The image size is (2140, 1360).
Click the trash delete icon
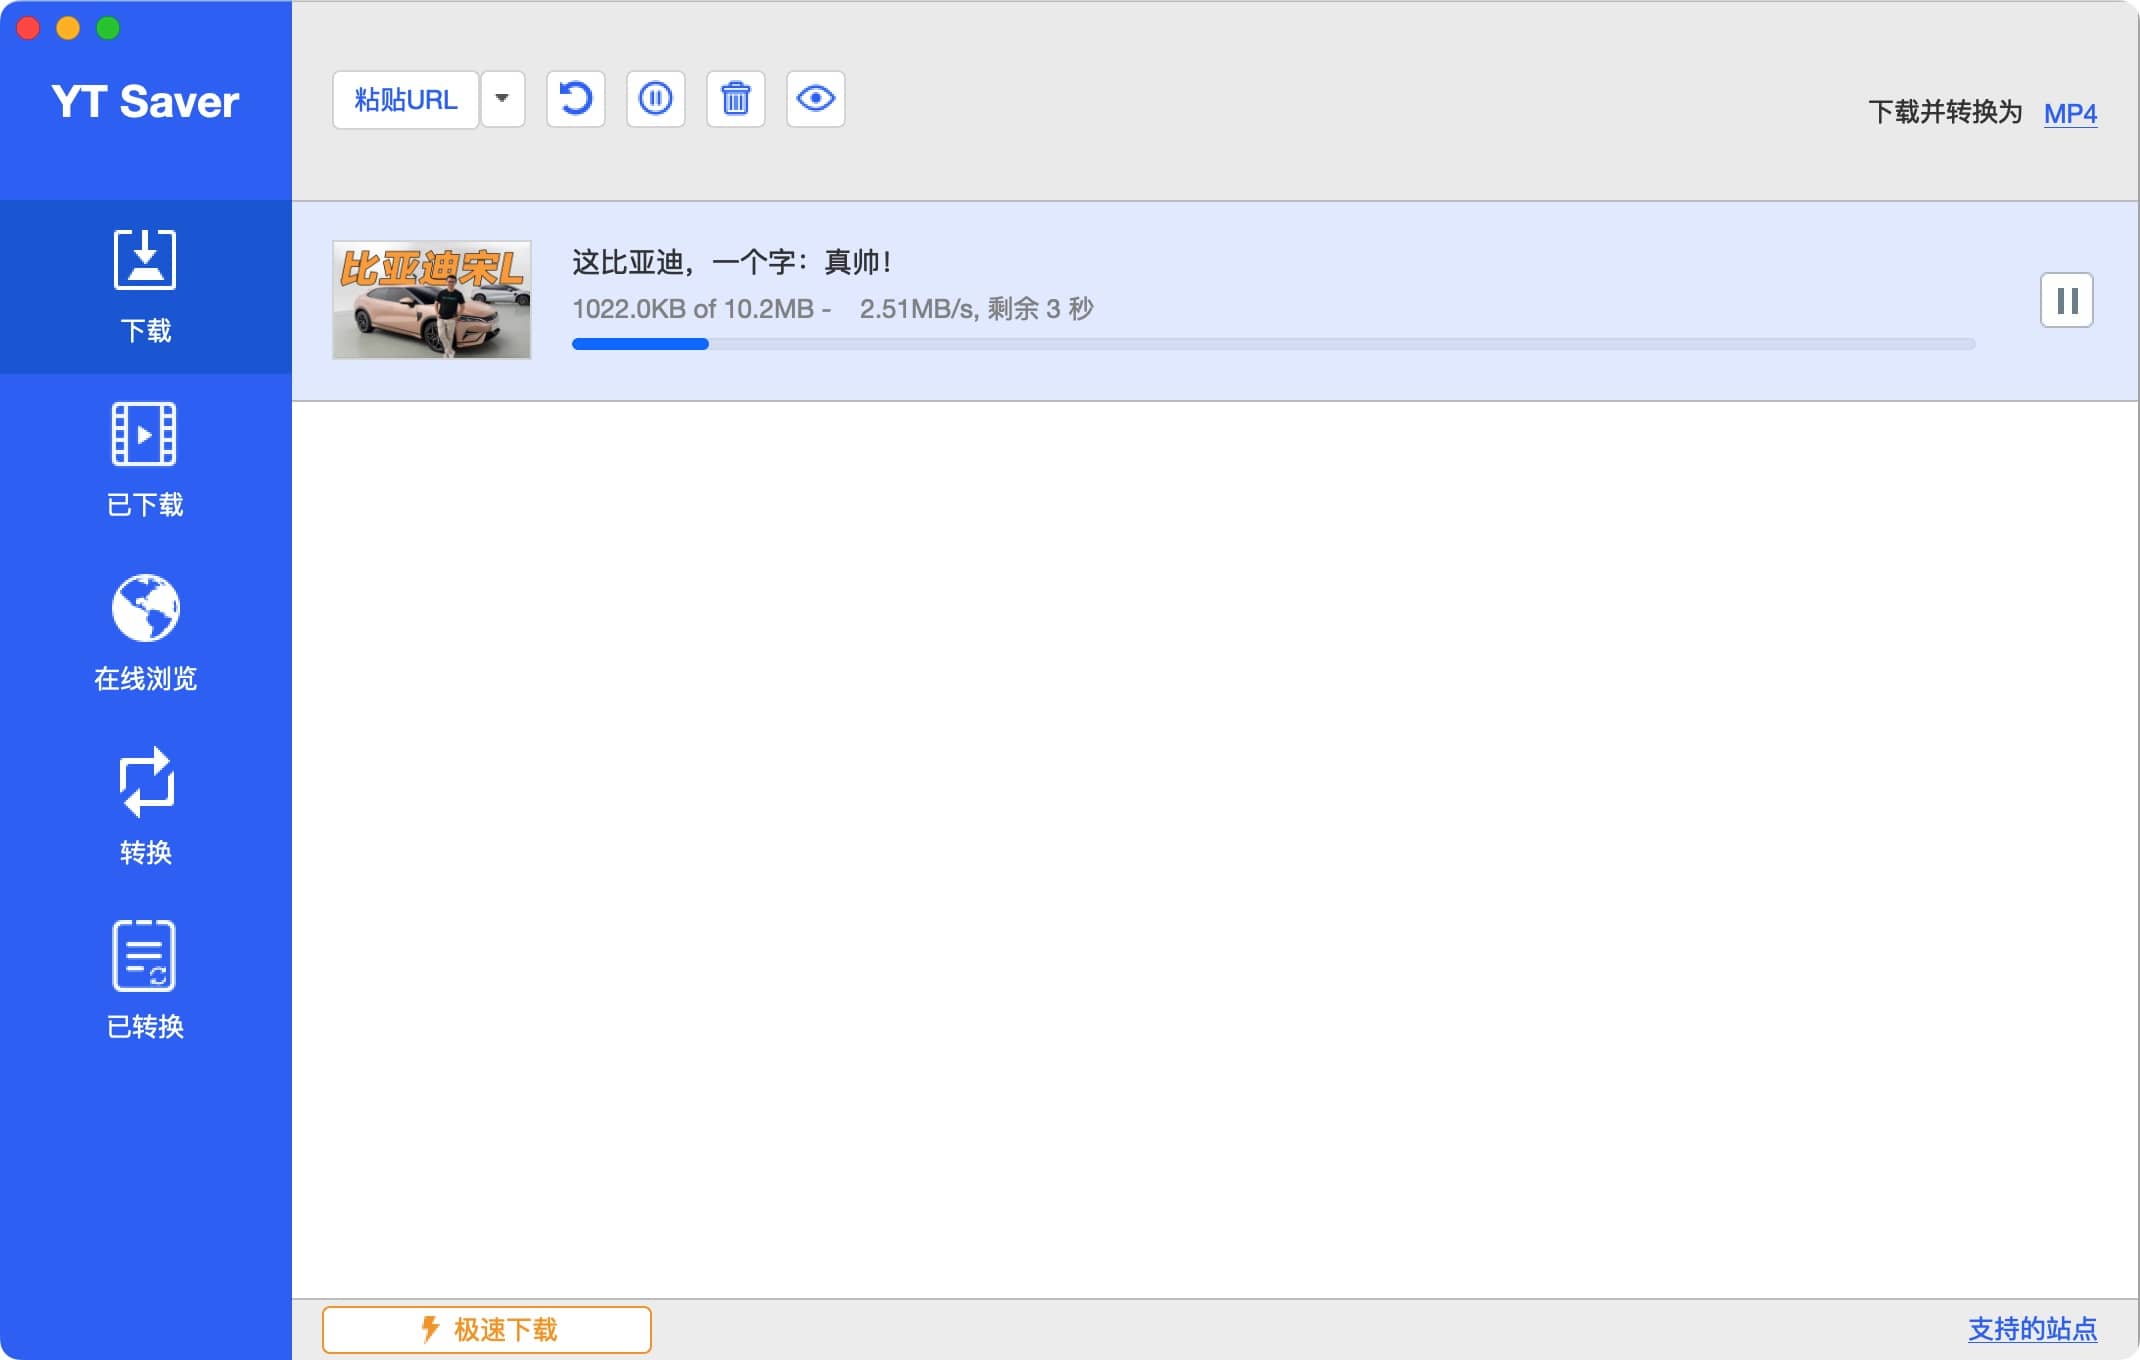[x=736, y=99]
